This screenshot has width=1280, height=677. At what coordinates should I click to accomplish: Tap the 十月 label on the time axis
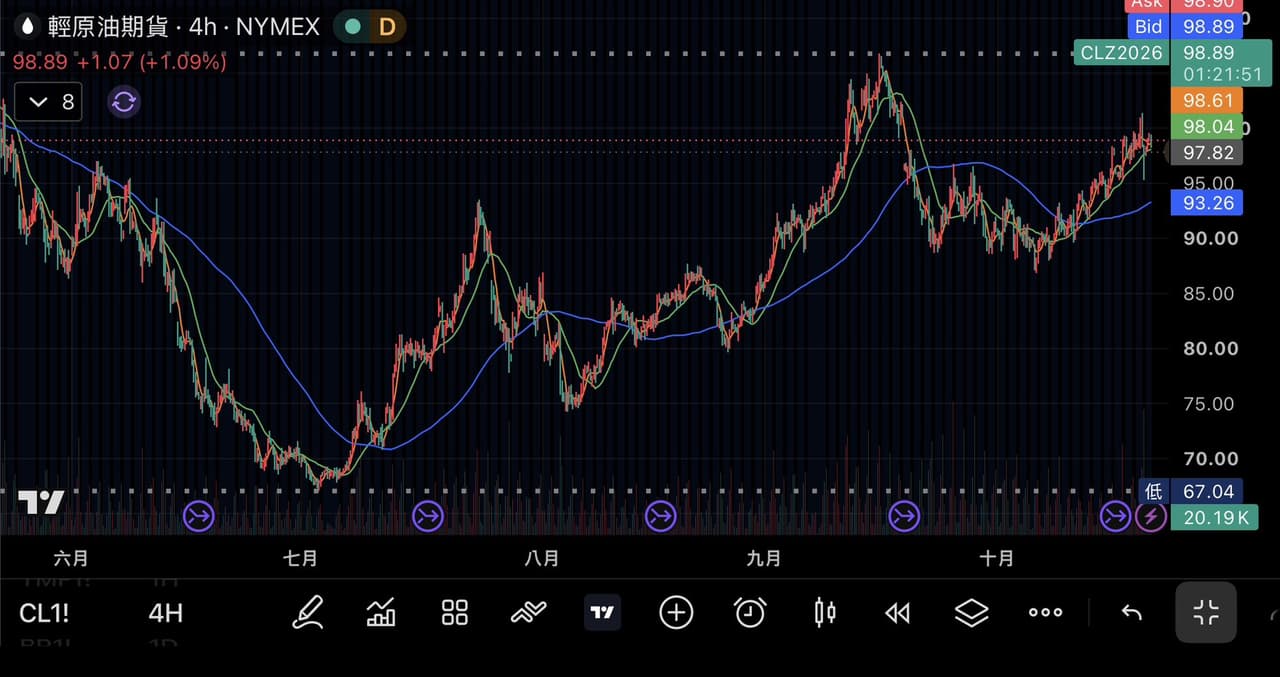pyautogui.click(x=996, y=559)
